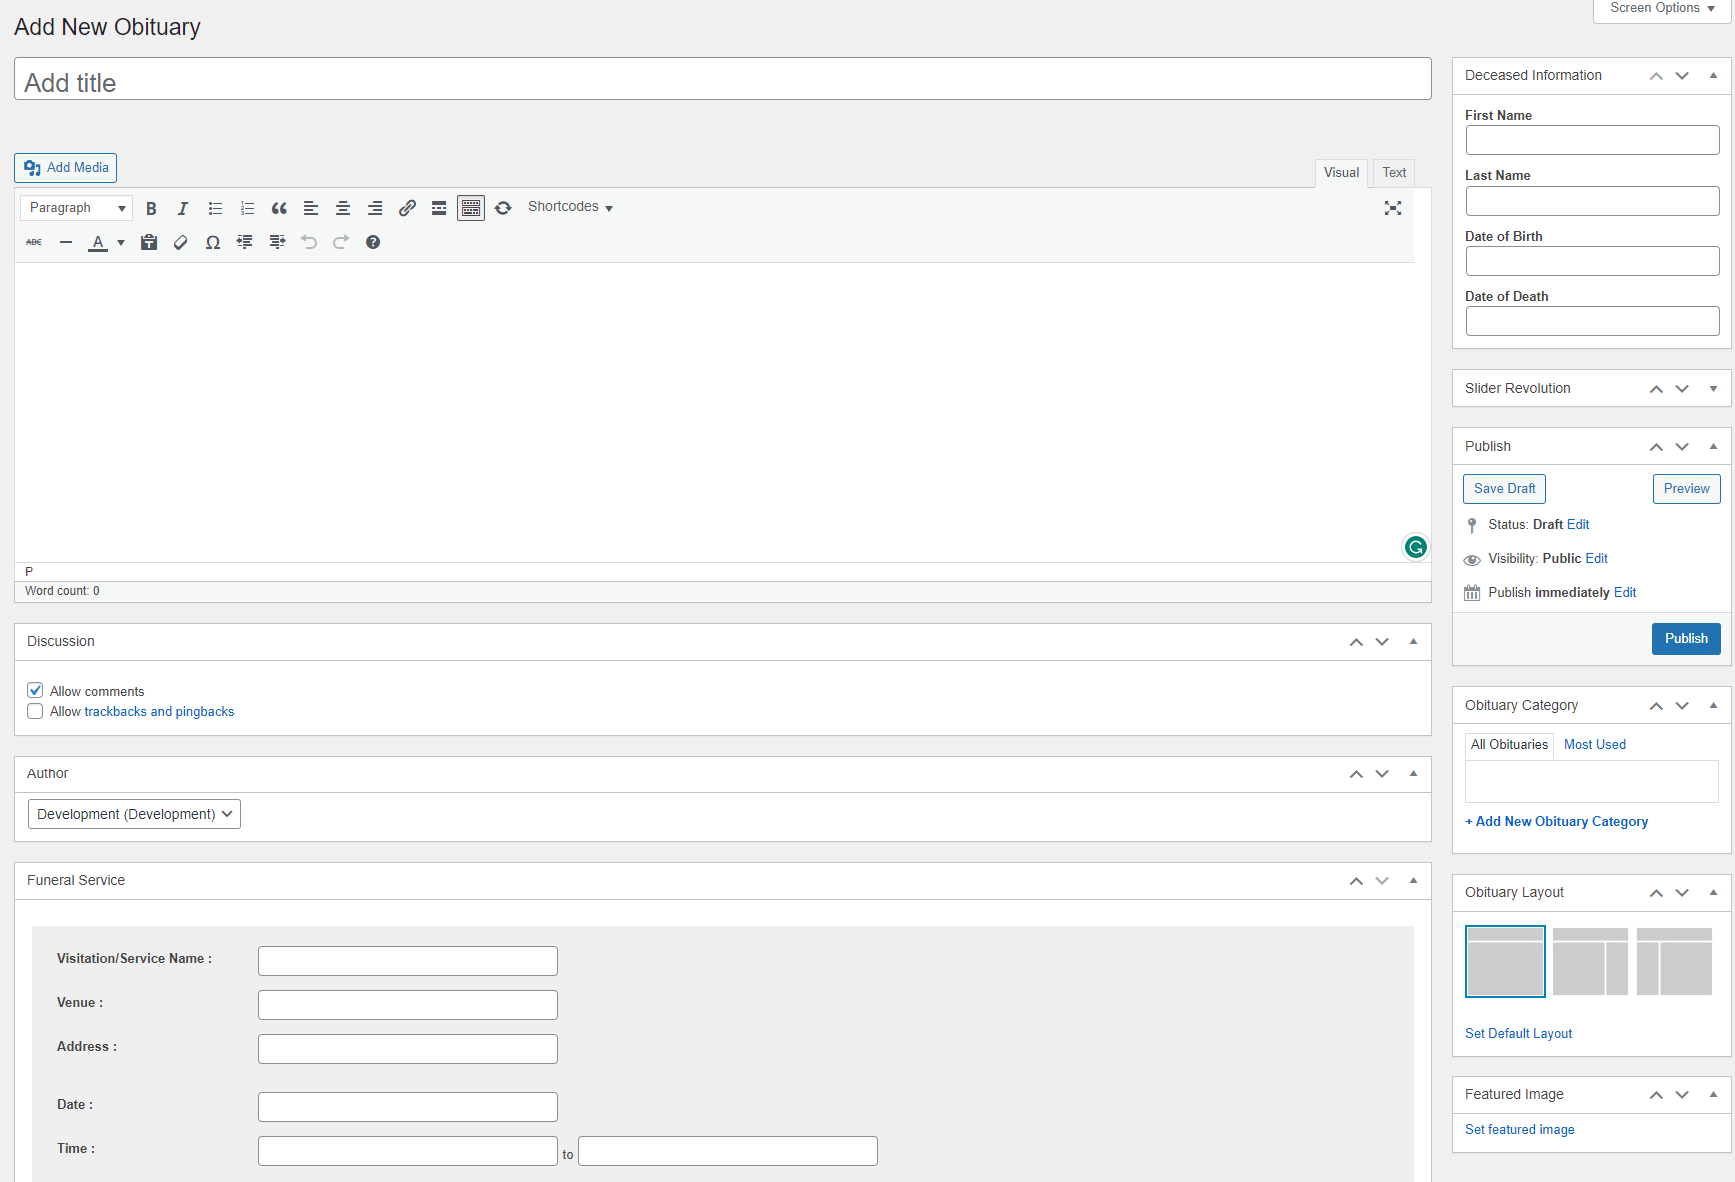
Task: Open the Grammarly widget in editor
Action: (1415, 547)
